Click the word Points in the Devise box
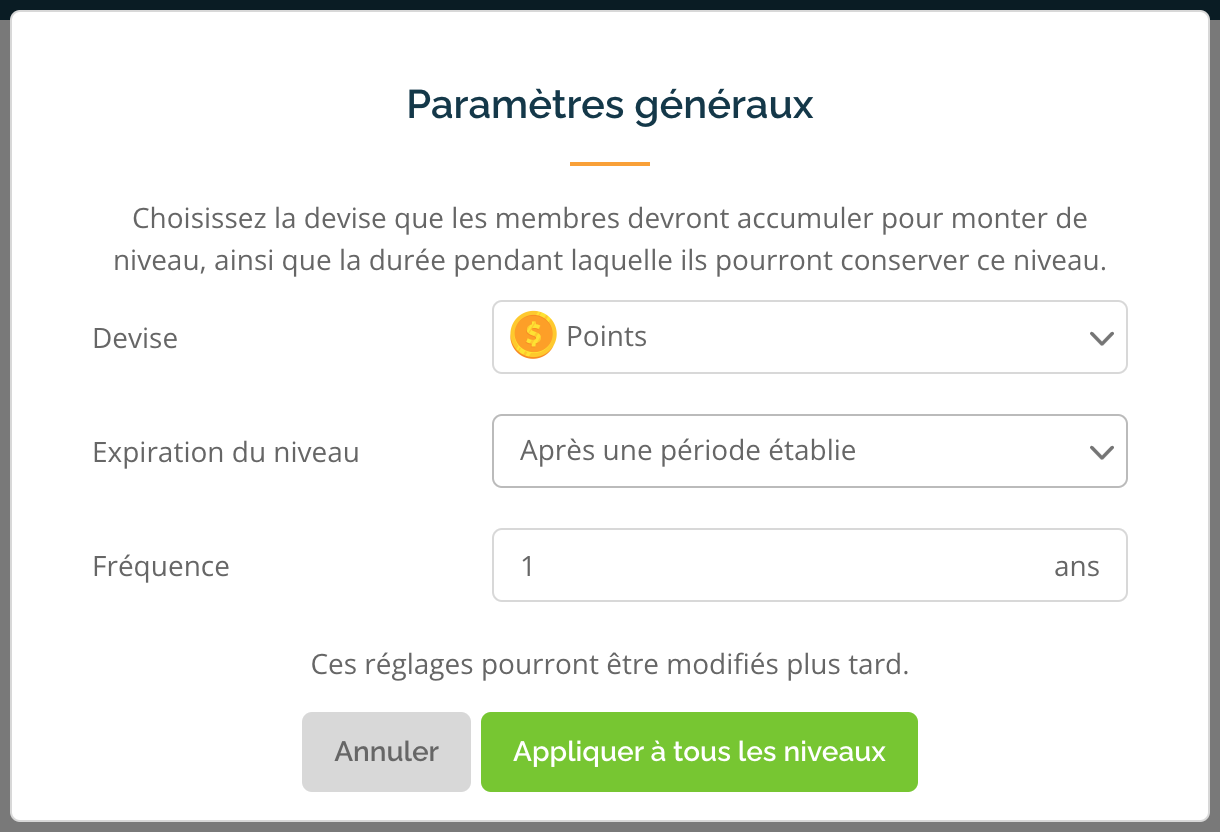 coord(607,337)
